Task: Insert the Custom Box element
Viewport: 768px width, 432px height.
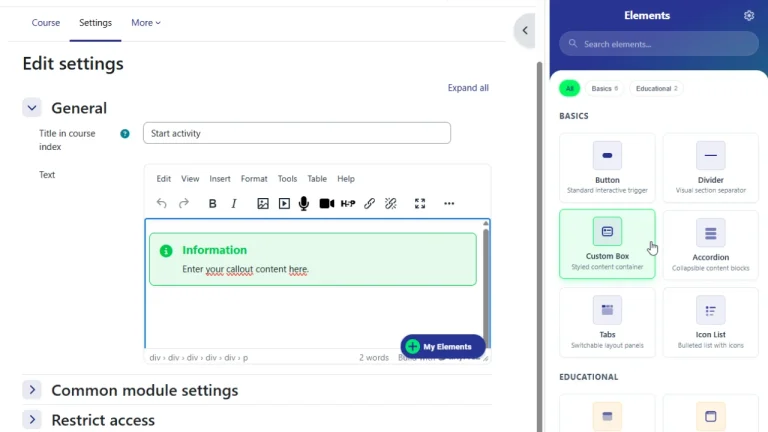Action: pos(607,244)
